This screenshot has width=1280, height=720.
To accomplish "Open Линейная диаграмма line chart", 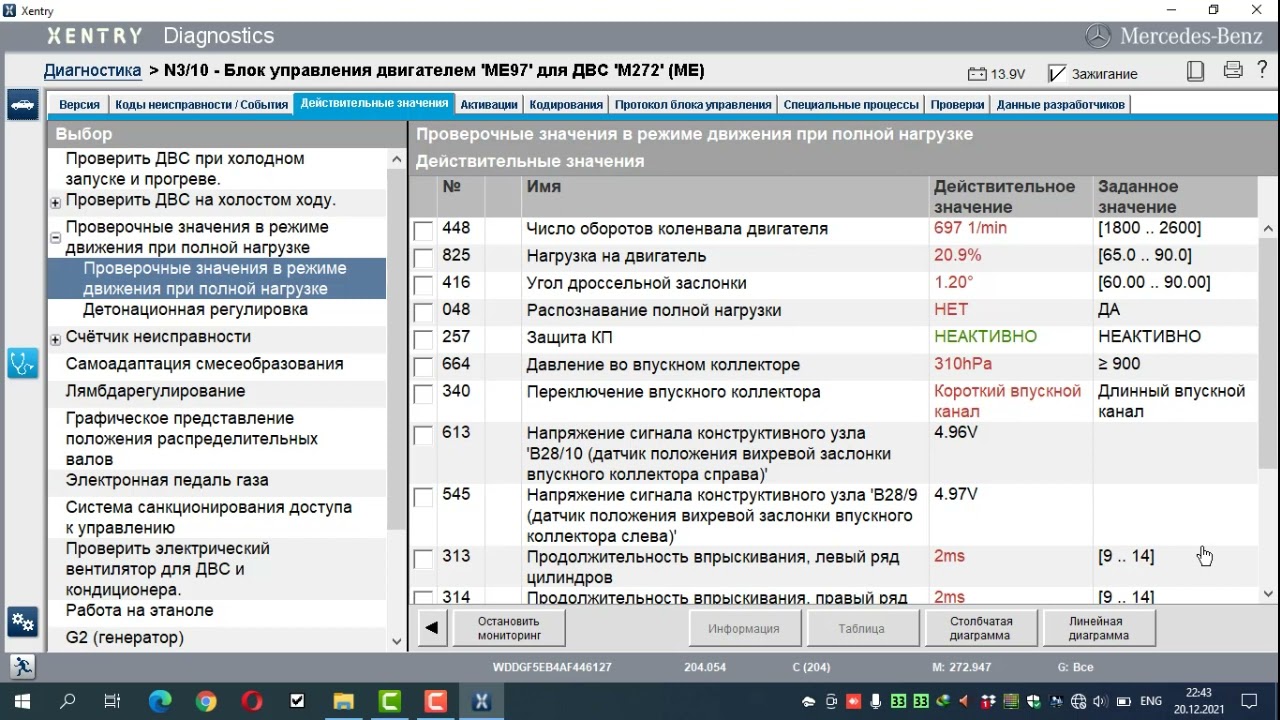I will (1098, 628).
